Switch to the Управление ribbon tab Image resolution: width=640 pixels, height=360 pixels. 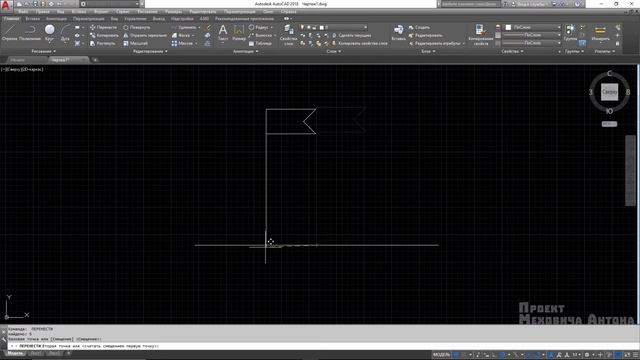point(136,19)
